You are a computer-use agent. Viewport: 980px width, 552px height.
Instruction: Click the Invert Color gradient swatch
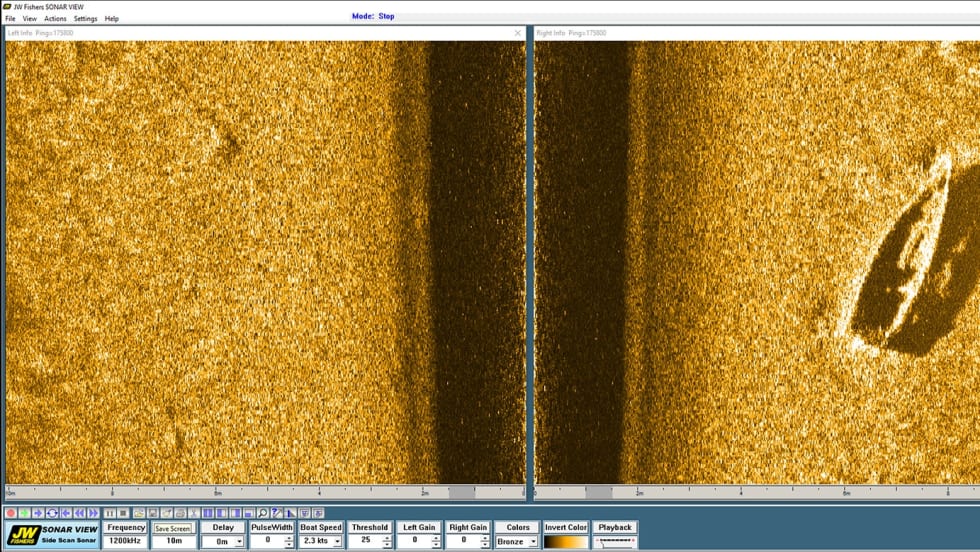tap(565, 542)
